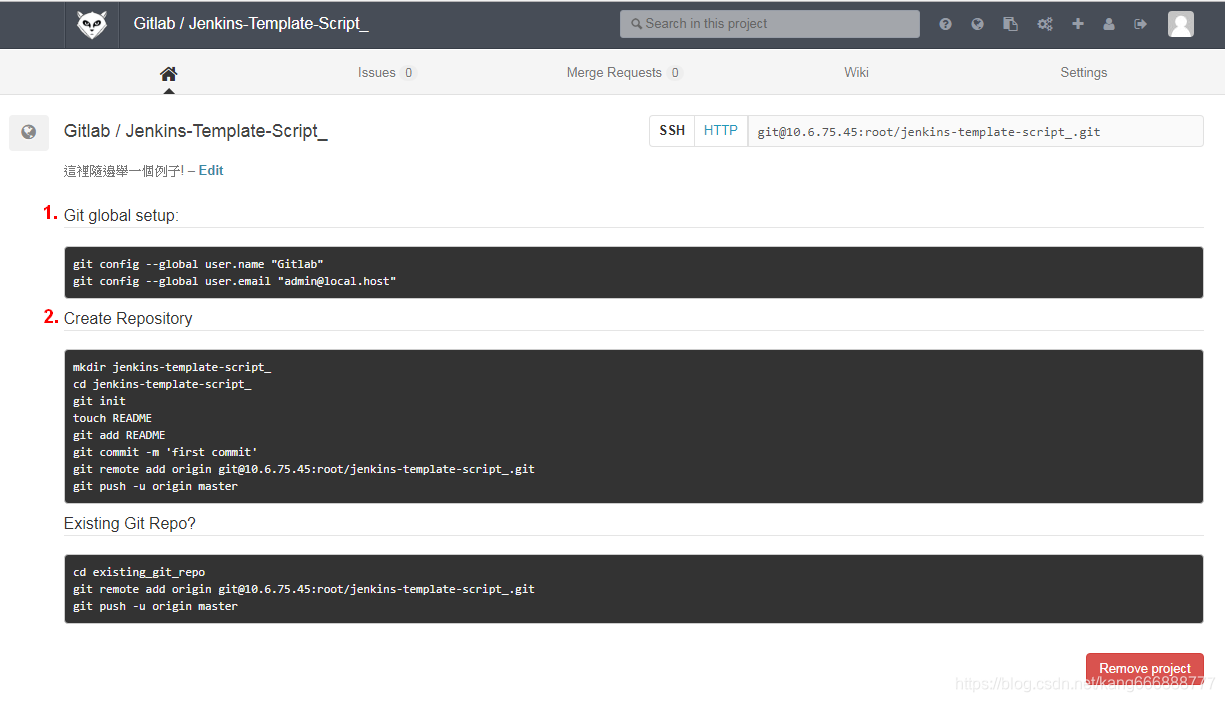Click the user.name "Gitlab" config line
1225x702 pixels.
[198, 264]
